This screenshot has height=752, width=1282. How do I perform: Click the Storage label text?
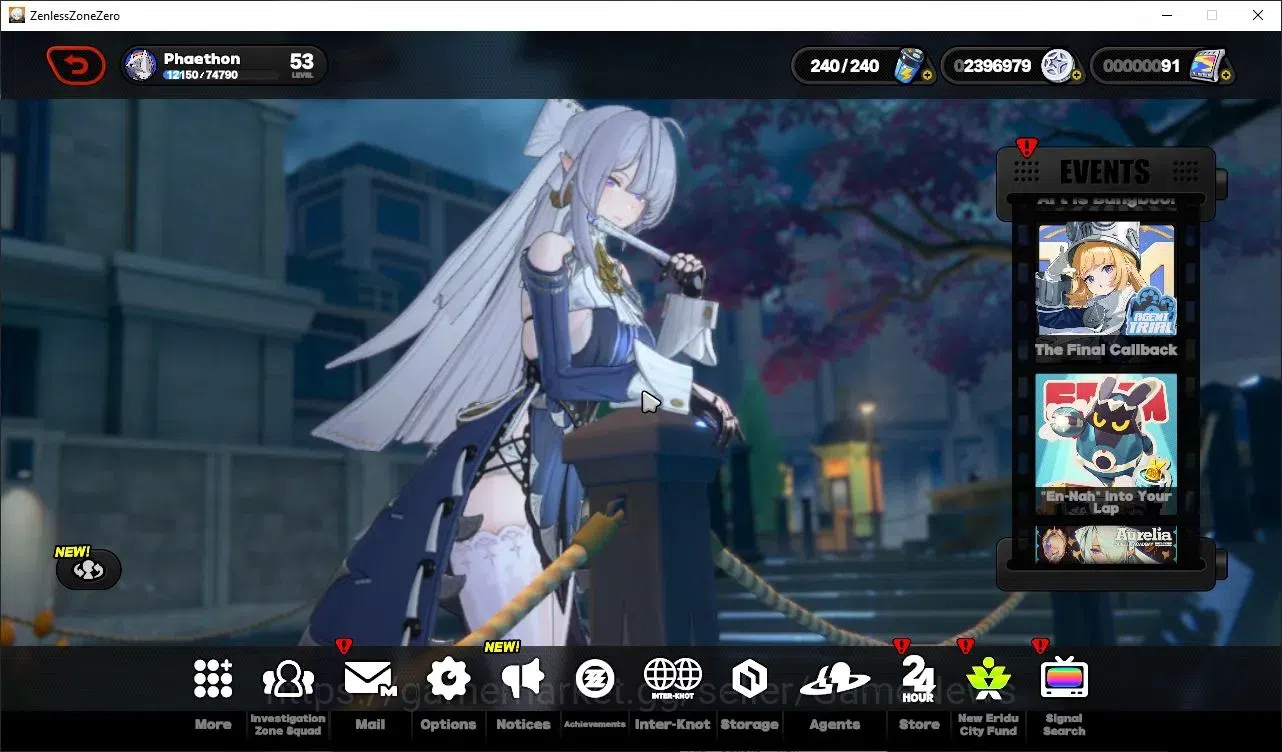coord(749,724)
